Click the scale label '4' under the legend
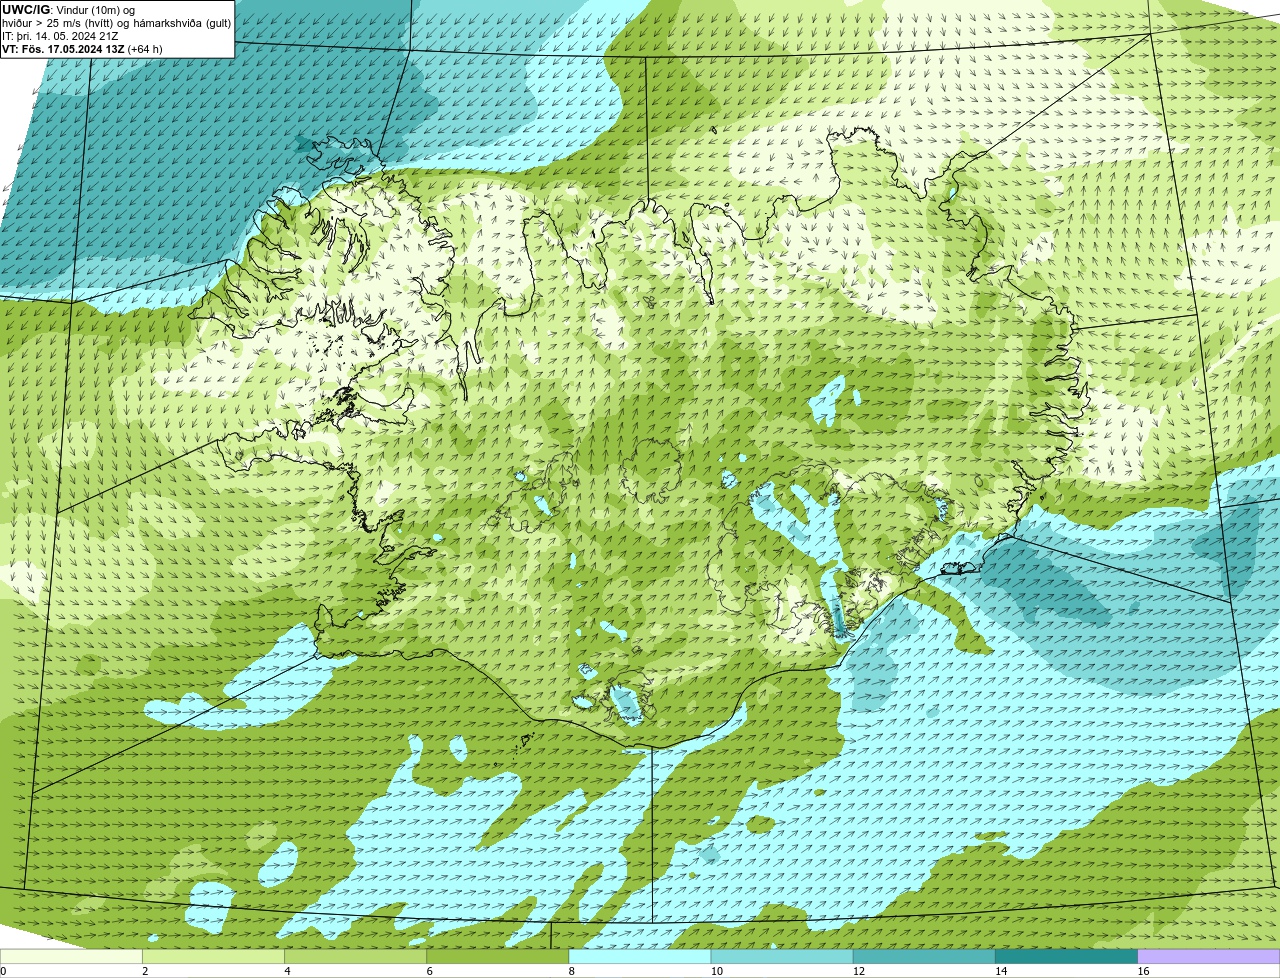Image resolution: width=1280 pixels, height=978 pixels. (287, 971)
